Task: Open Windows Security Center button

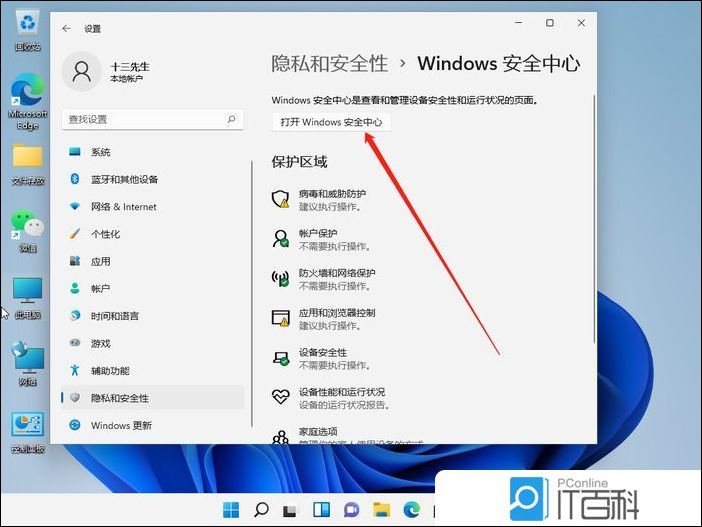Action: [x=331, y=122]
